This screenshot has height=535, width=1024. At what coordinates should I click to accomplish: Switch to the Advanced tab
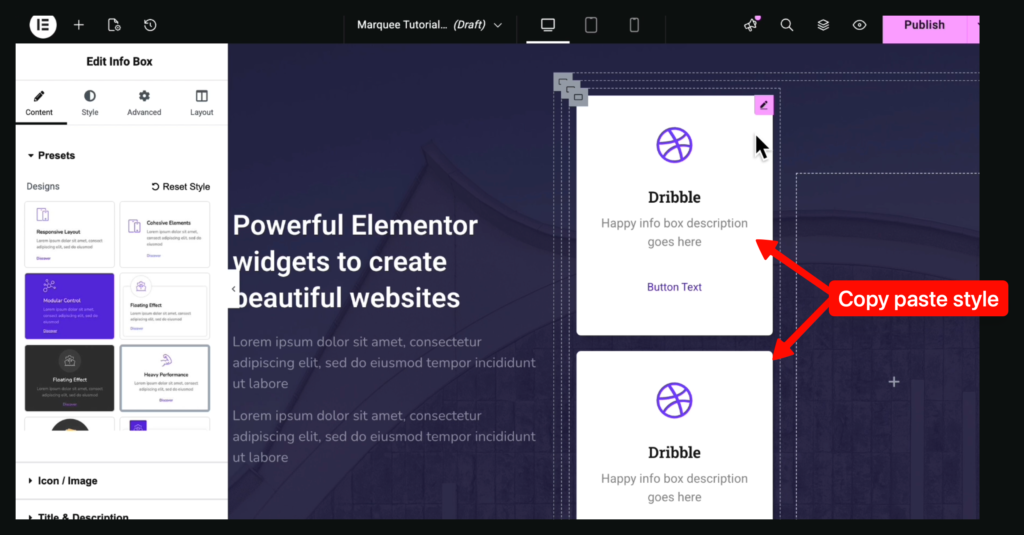(144, 103)
